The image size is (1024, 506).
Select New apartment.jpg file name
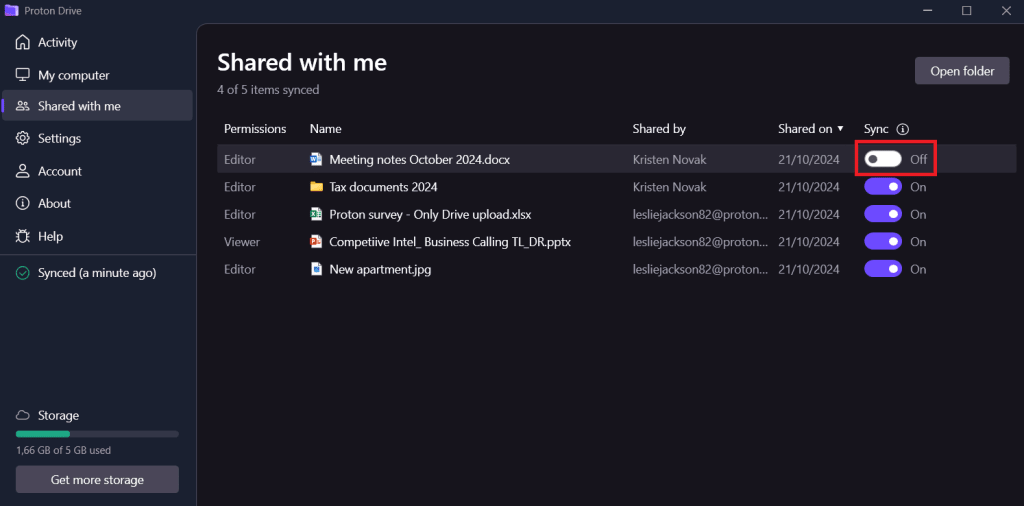pyautogui.click(x=380, y=269)
